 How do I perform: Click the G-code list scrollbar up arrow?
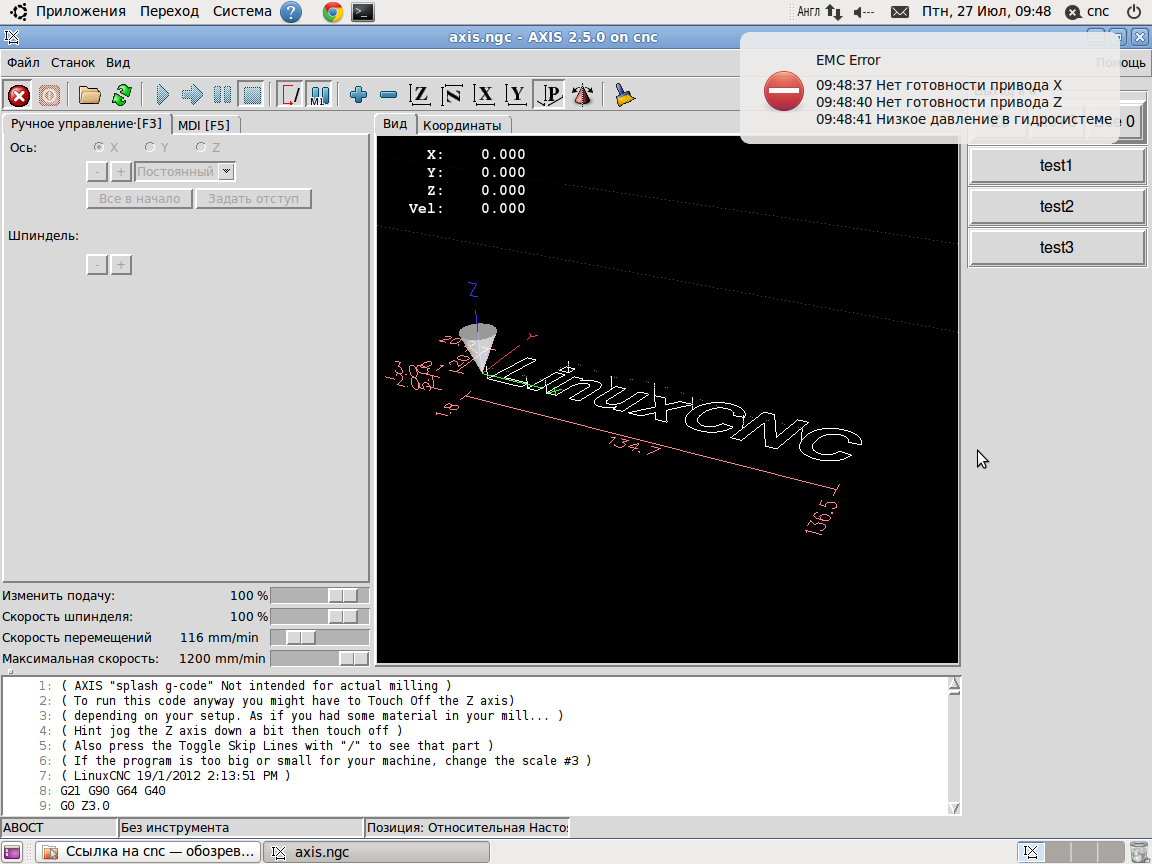click(954, 684)
